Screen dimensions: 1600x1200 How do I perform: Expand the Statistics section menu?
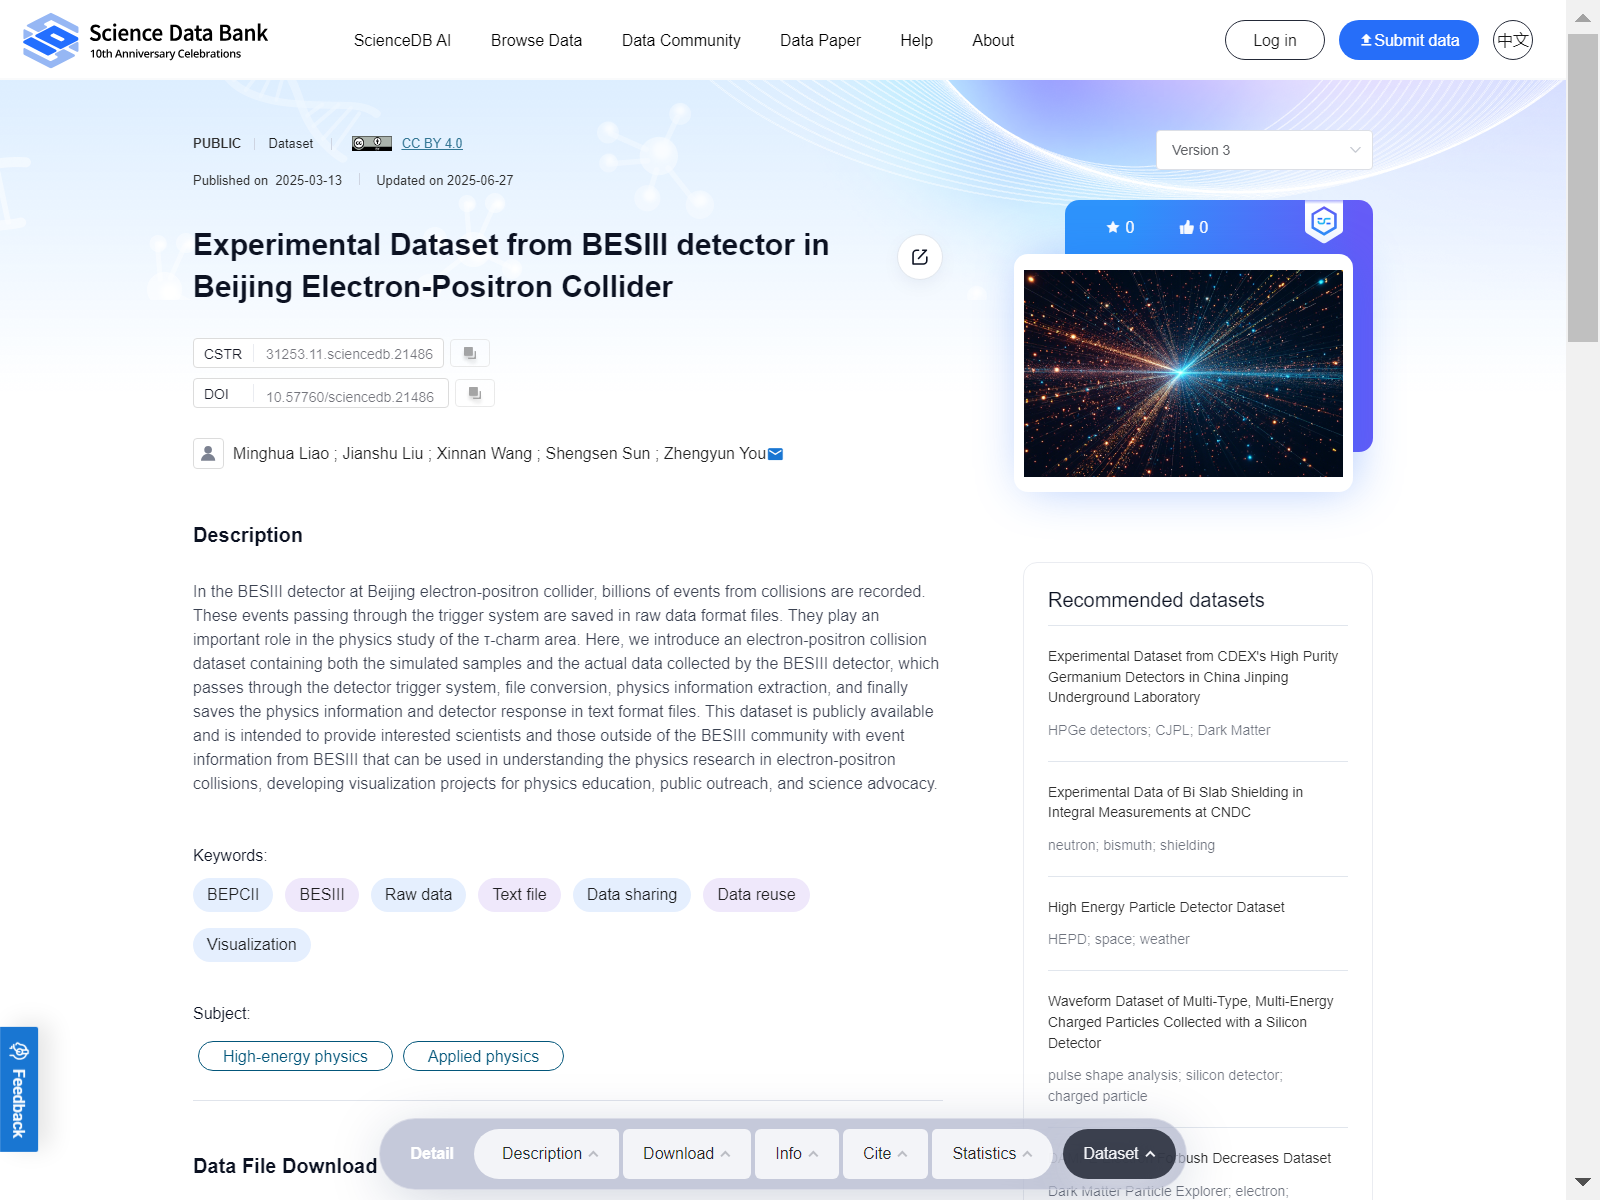click(992, 1153)
